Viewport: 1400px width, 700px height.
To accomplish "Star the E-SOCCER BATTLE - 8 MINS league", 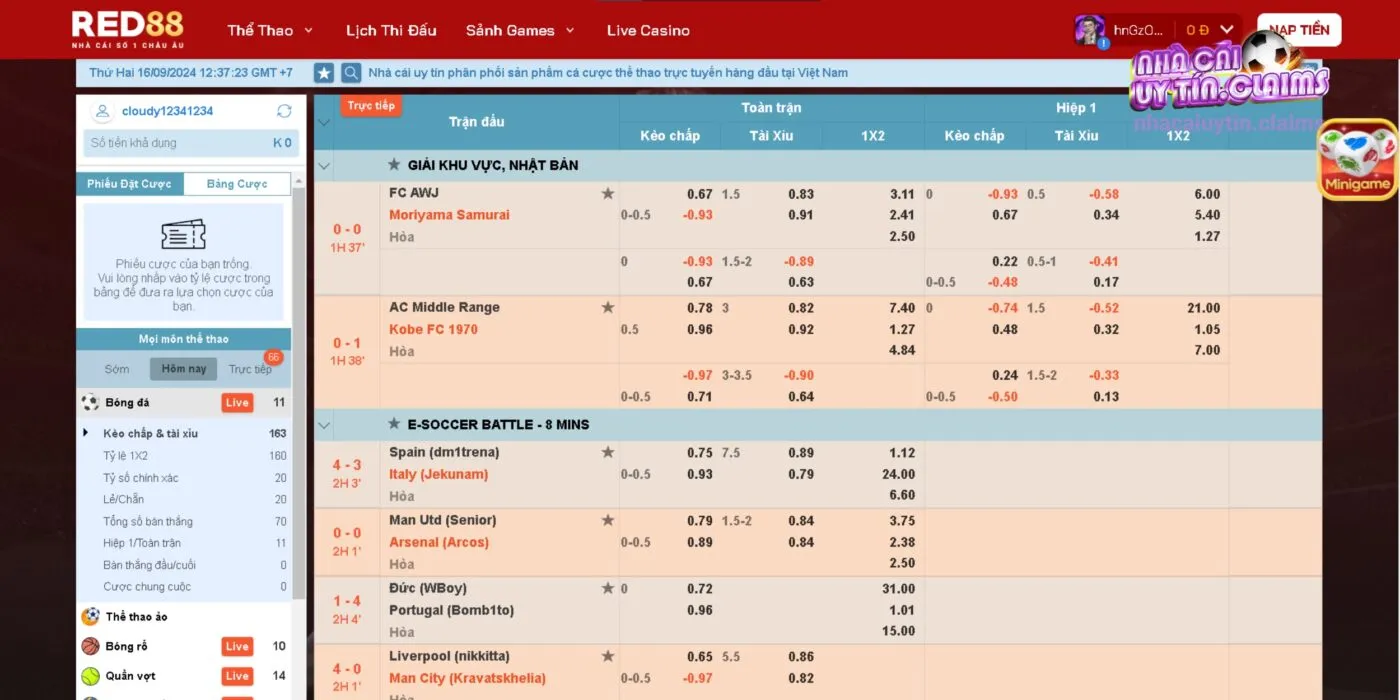I will (394, 424).
